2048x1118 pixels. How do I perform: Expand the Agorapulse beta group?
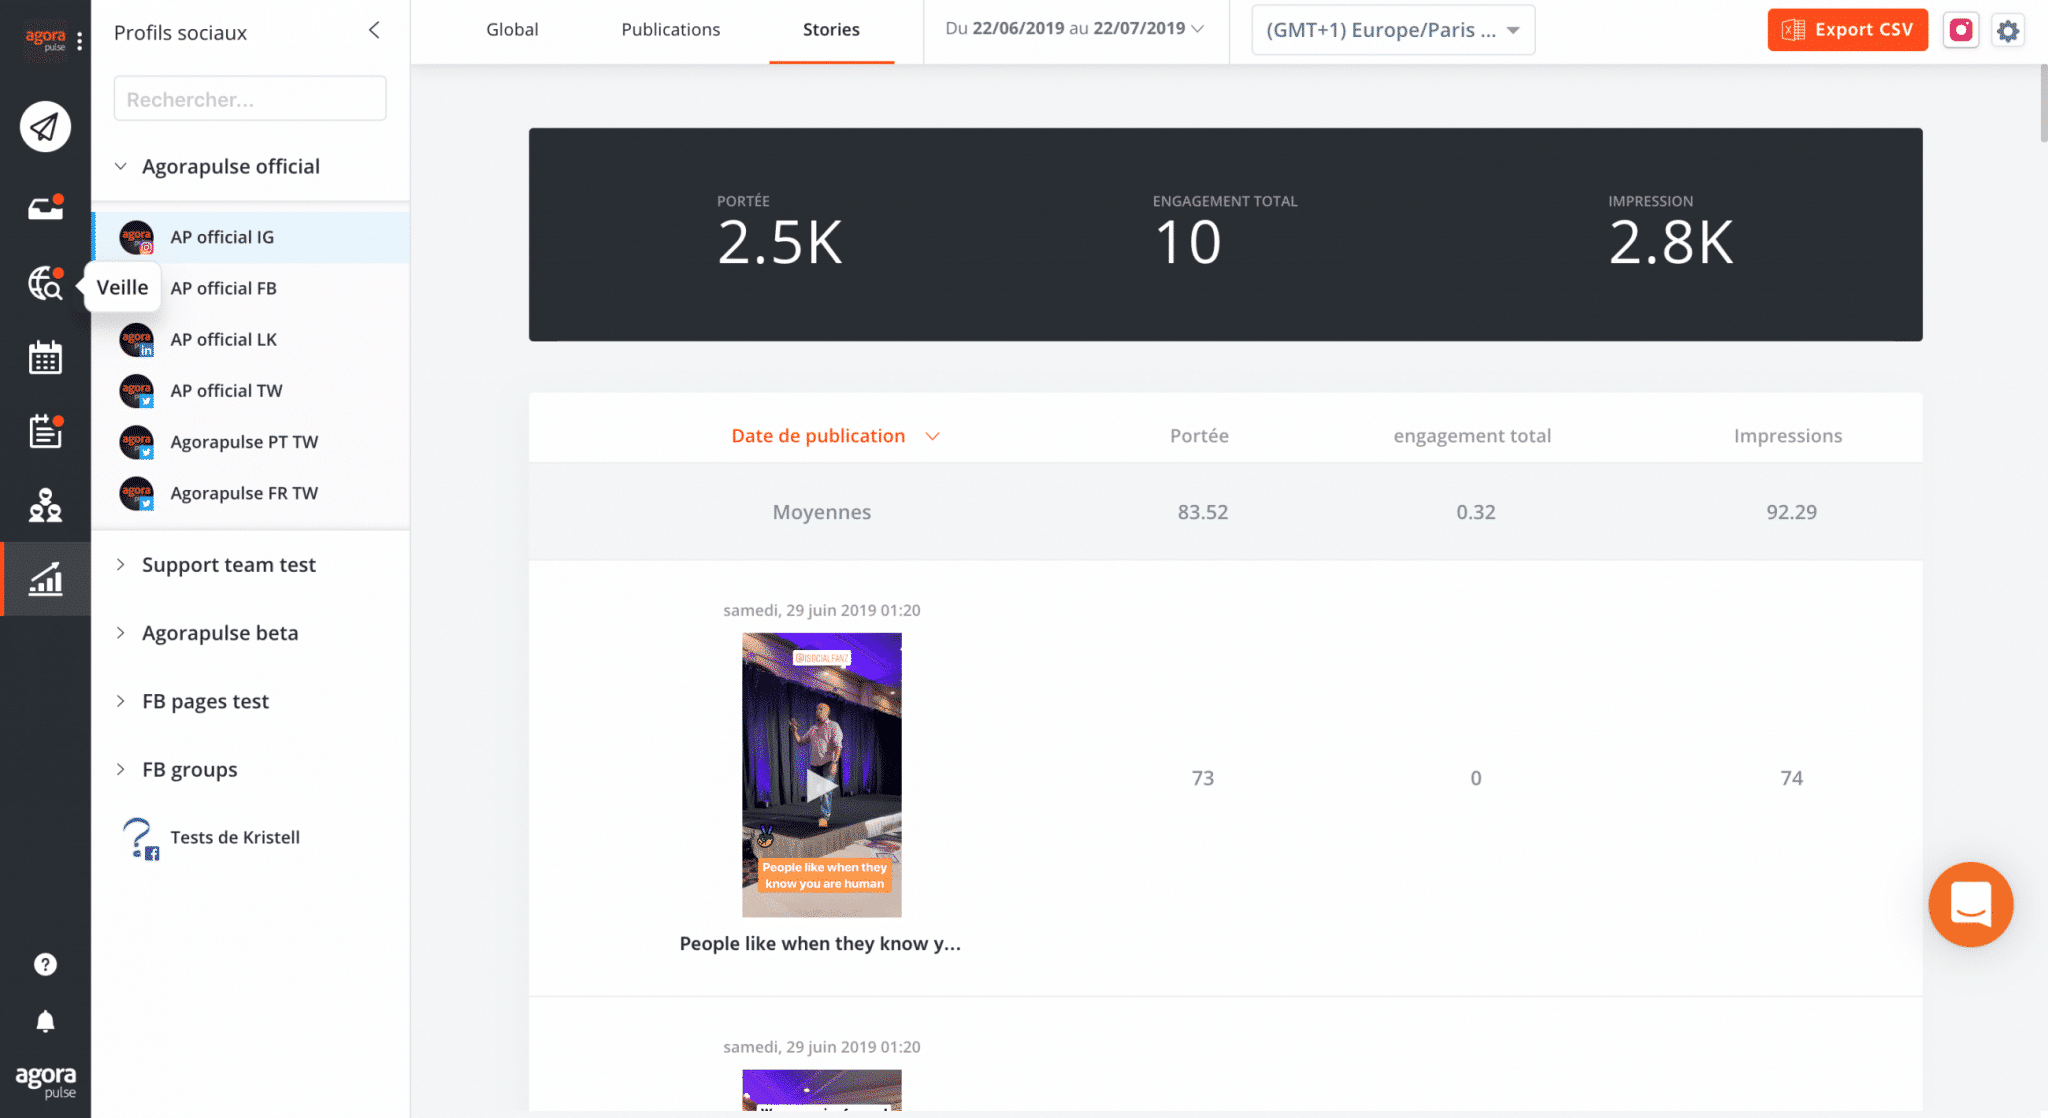[x=120, y=632]
